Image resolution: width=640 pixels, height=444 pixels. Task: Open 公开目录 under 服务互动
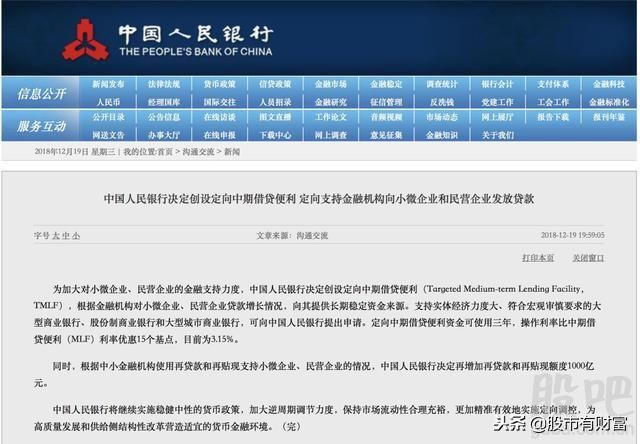click(x=108, y=118)
